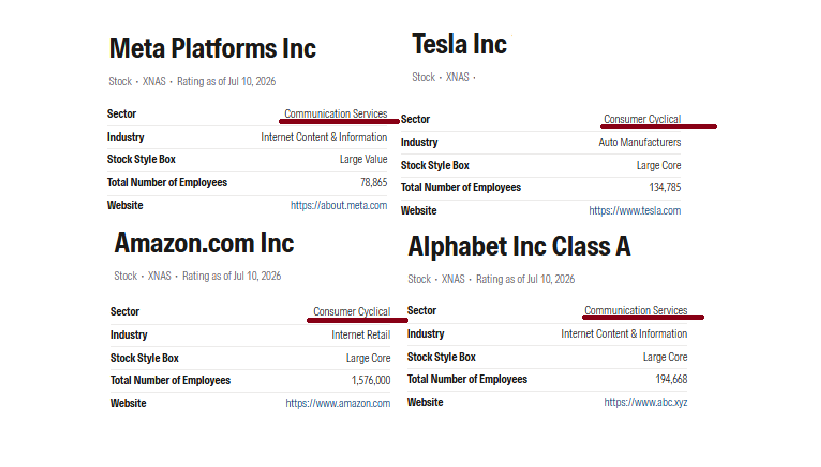The width and height of the screenshot is (821, 467).
Task: Click Alphabet's employee count 194,668
Action: (x=671, y=379)
